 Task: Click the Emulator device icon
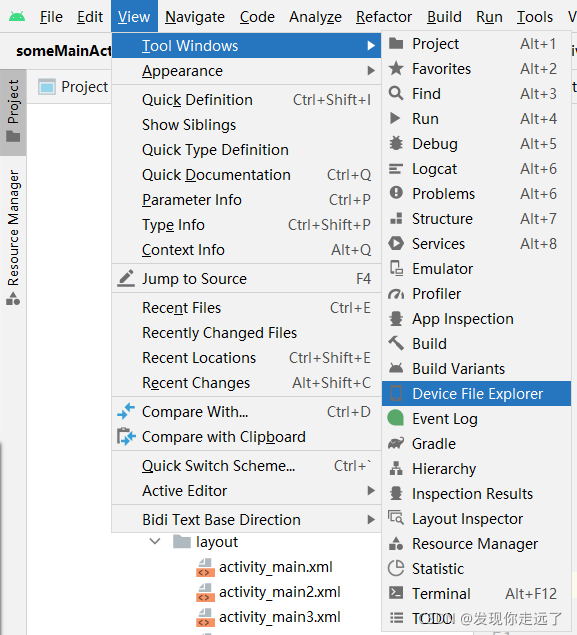(x=396, y=268)
